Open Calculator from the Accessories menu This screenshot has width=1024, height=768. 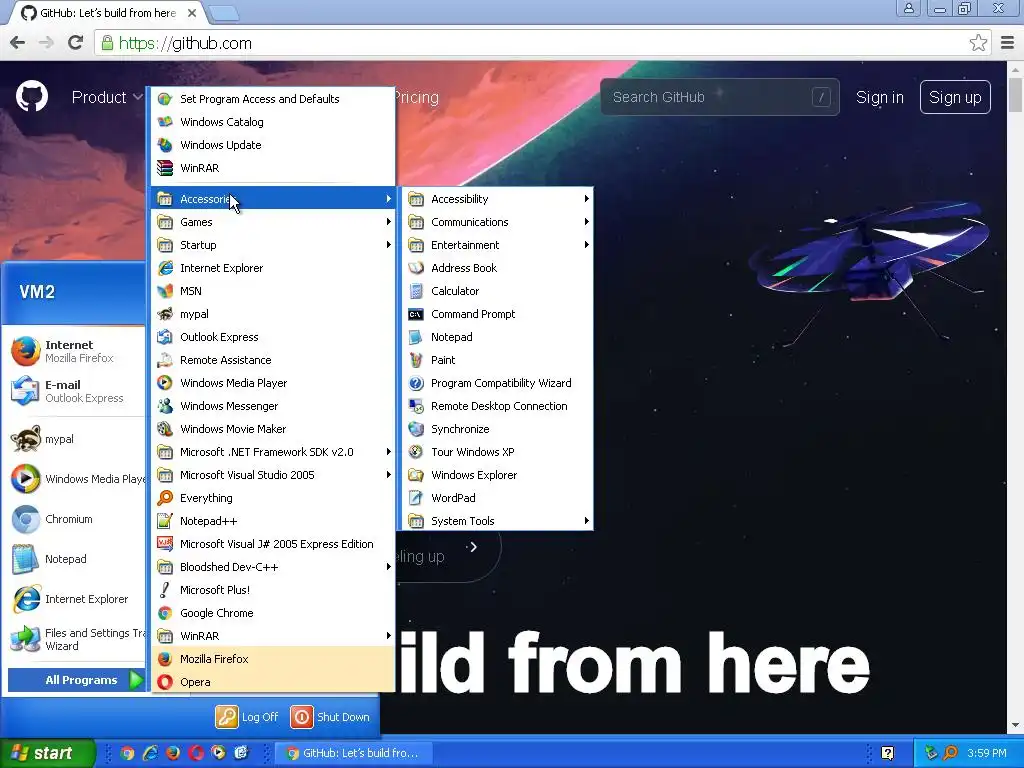tap(496, 291)
